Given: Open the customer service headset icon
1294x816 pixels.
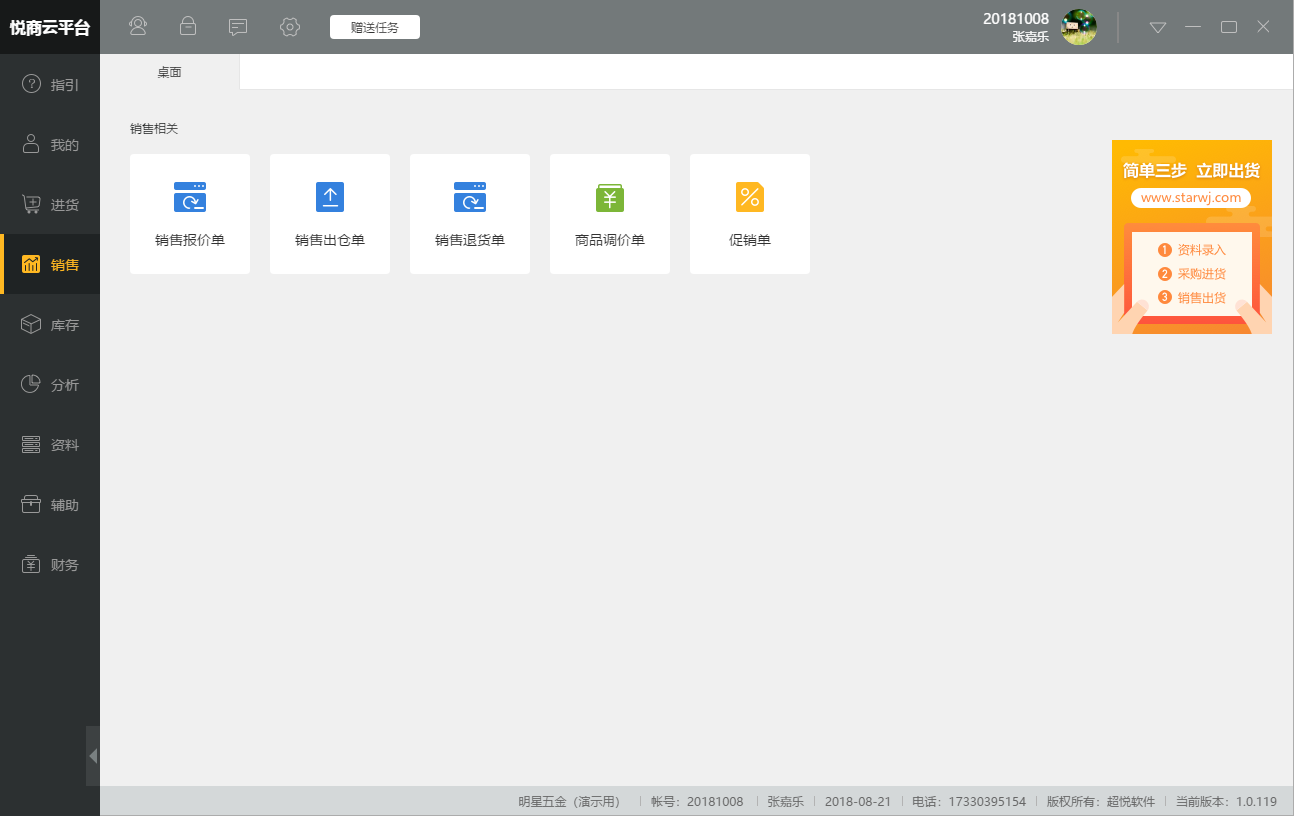Looking at the screenshot, I should (138, 27).
